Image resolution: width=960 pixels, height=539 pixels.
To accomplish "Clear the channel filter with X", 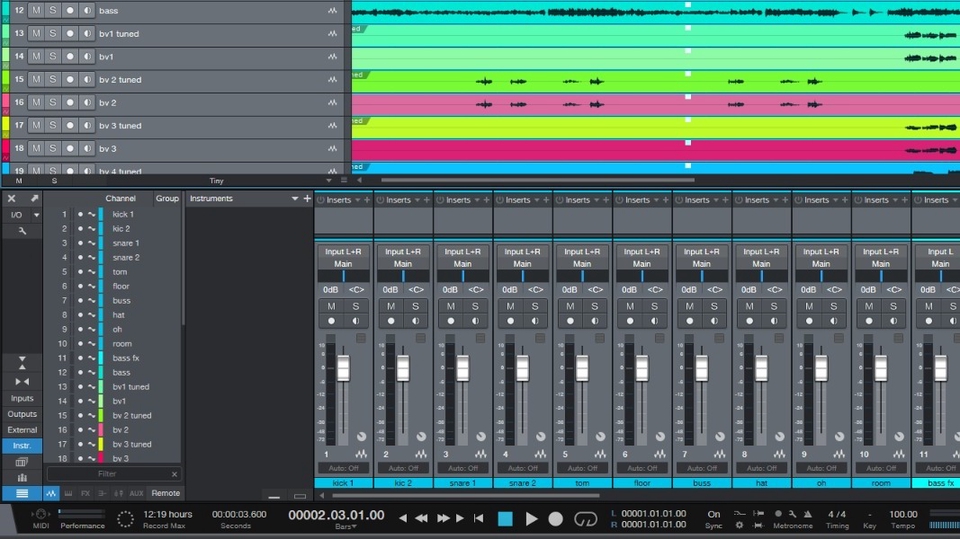I will pyautogui.click(x=174, y=474).
